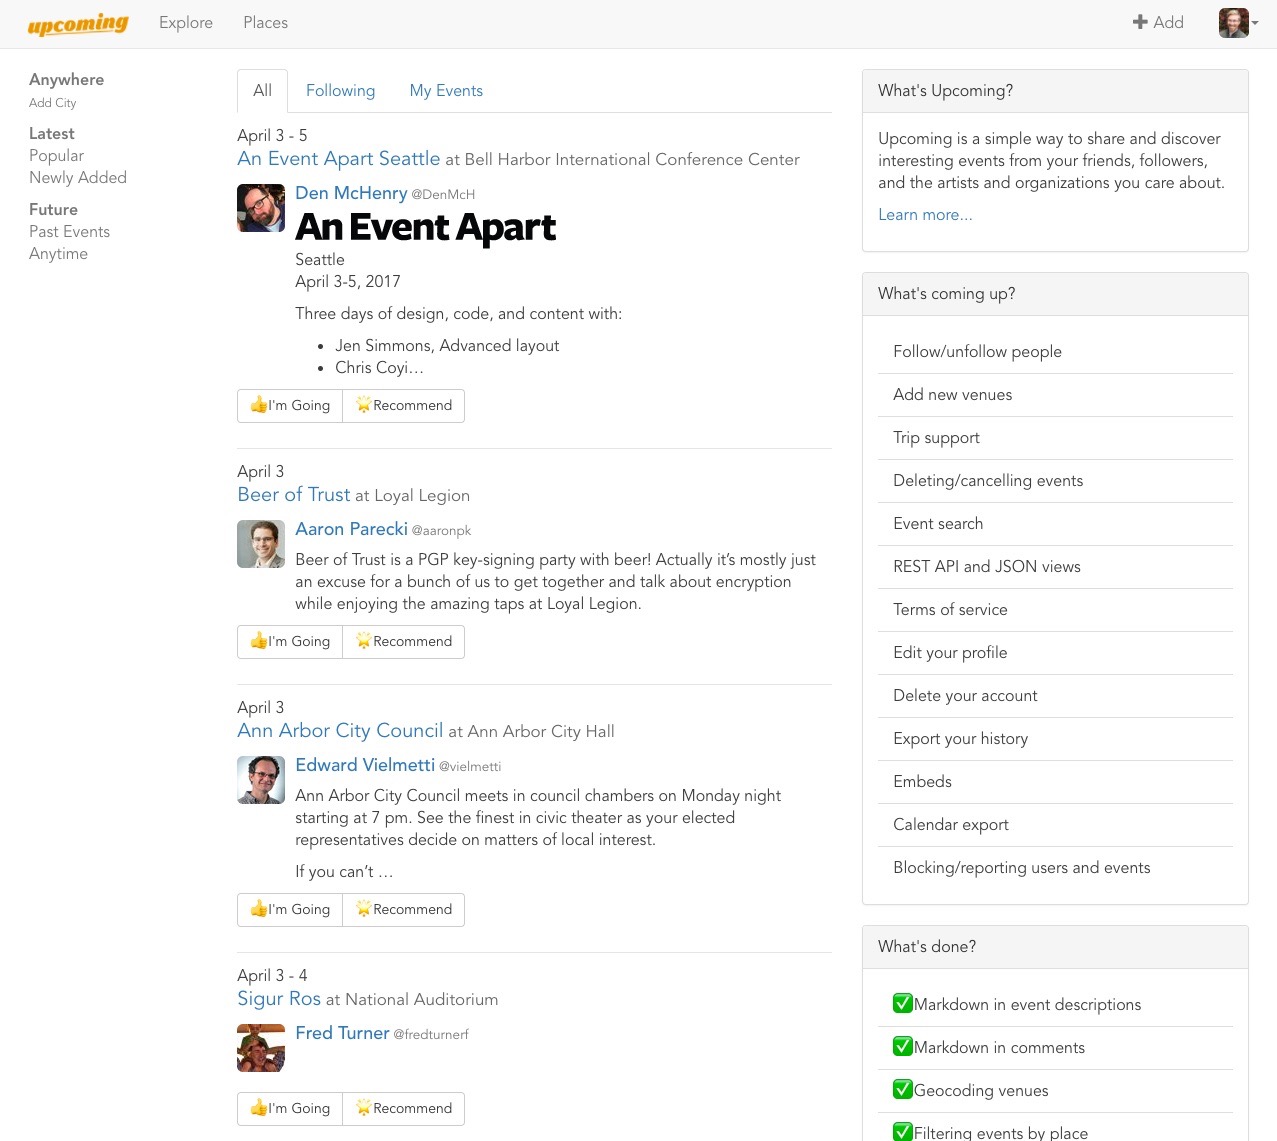Select Past Events filter

click(x=69, y=232)
